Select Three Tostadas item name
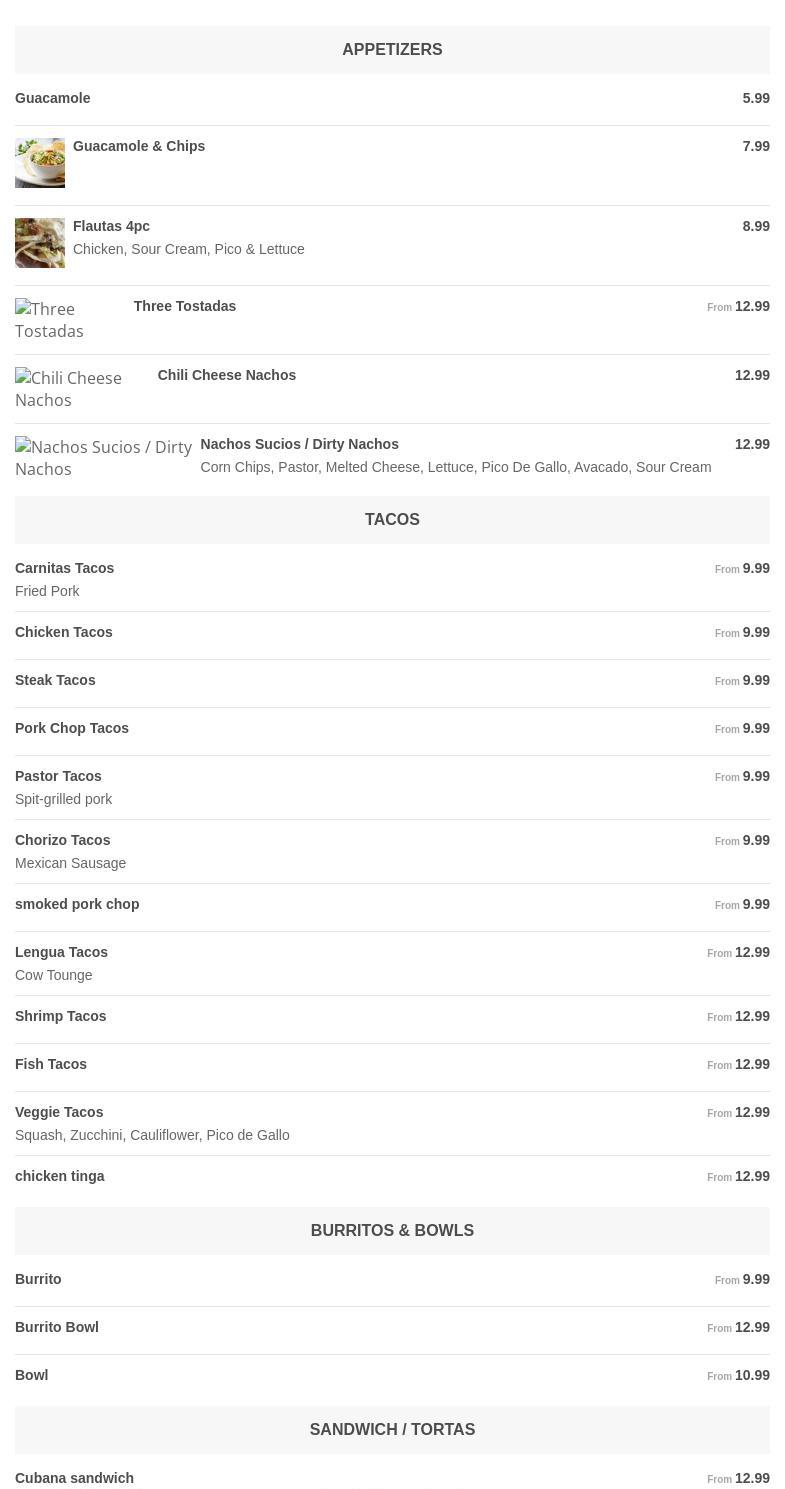 (185, 306)
